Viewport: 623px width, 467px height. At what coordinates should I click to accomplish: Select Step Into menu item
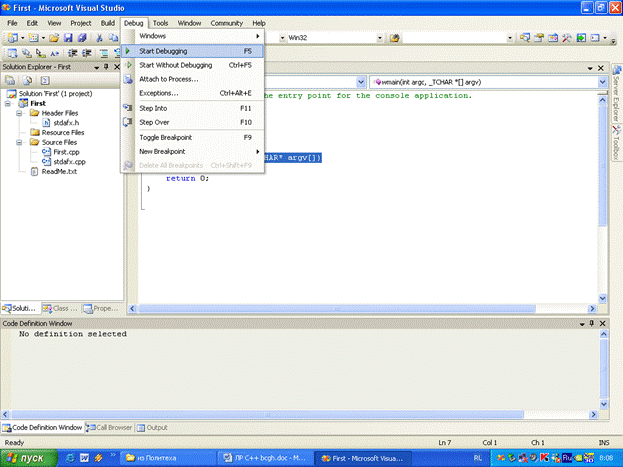tap(192, 108)
